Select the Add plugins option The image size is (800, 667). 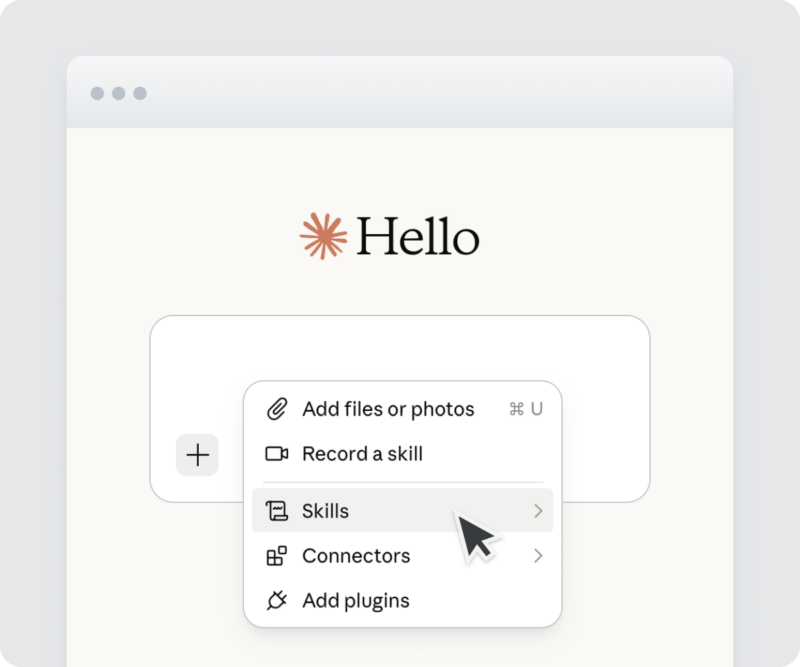tap(403, 600)
